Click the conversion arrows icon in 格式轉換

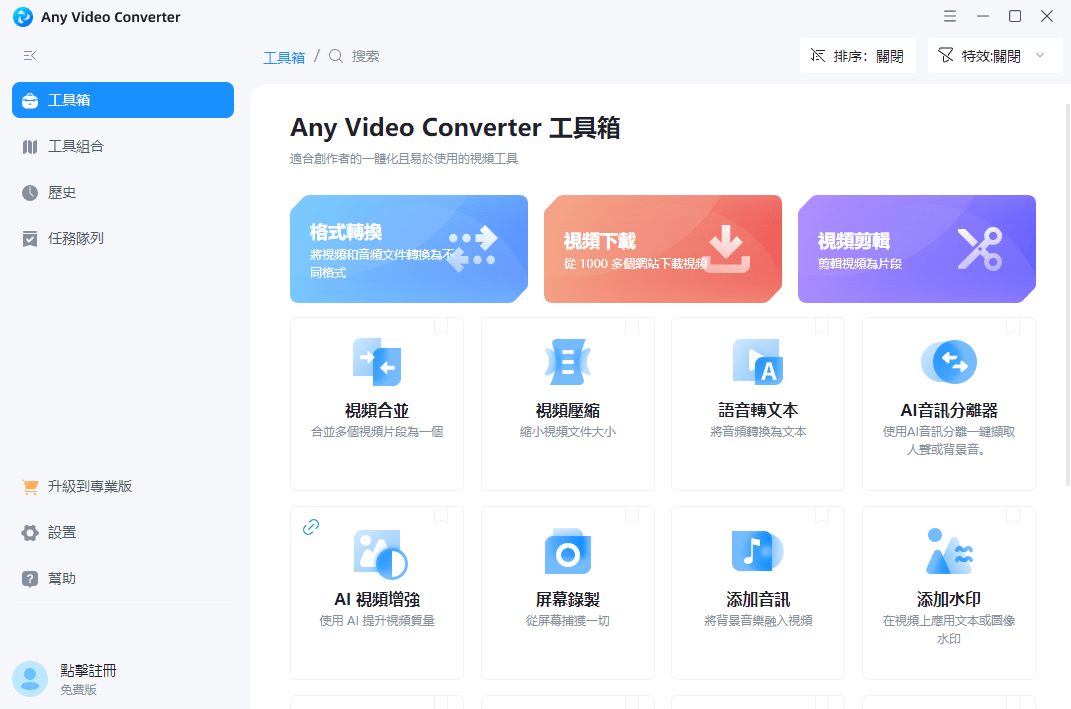point(473,249)
